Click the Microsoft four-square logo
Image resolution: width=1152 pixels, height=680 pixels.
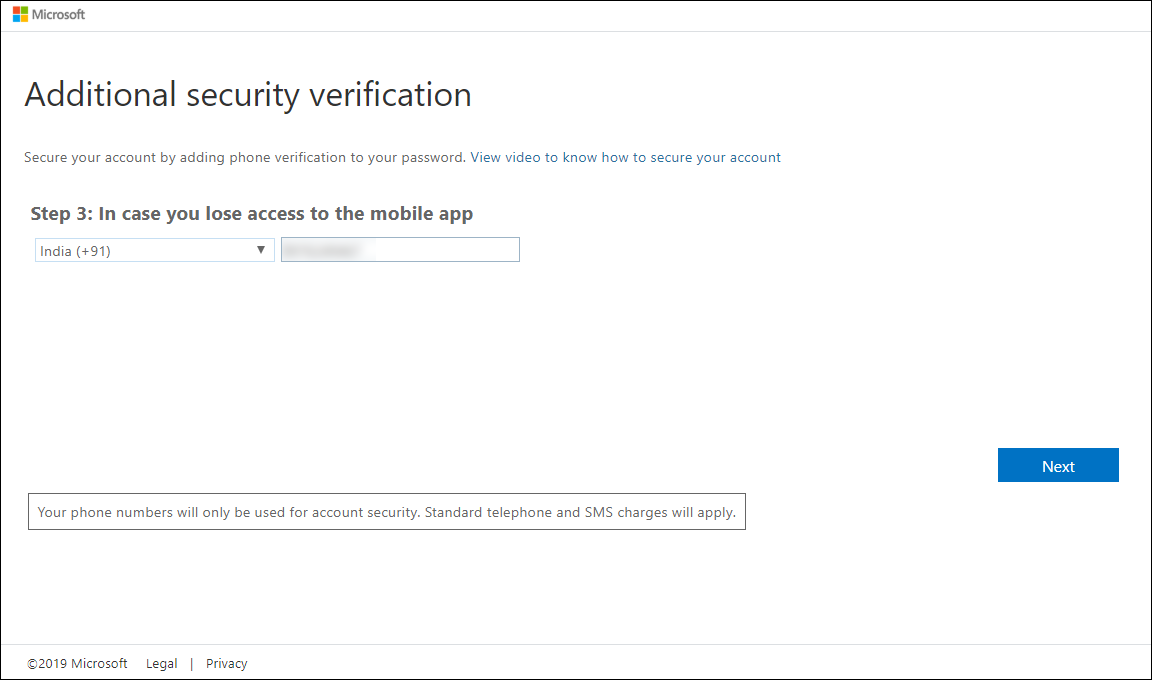[x=20, y=15]
